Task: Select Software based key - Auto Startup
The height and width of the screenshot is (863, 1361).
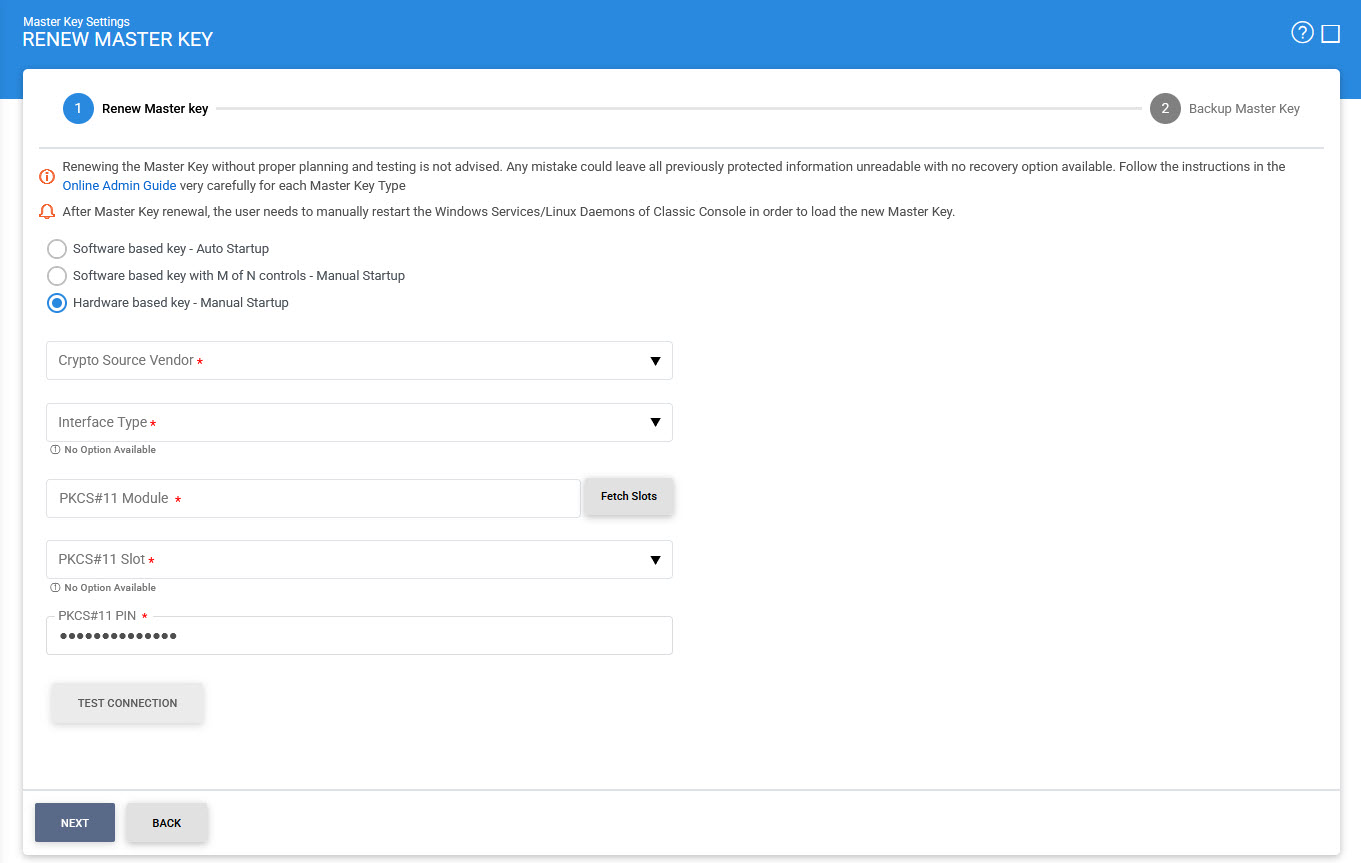Action: point(57,249)
